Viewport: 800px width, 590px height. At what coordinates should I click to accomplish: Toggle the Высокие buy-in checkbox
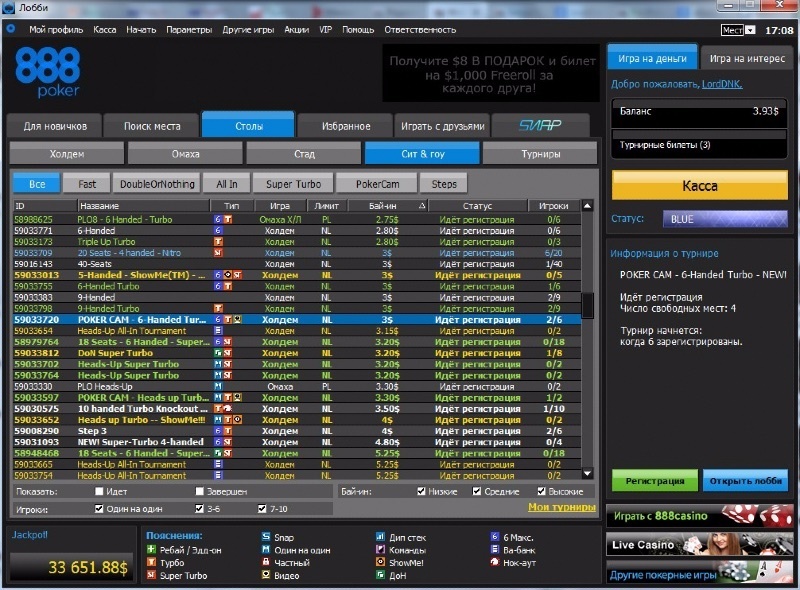pos(542,492)
